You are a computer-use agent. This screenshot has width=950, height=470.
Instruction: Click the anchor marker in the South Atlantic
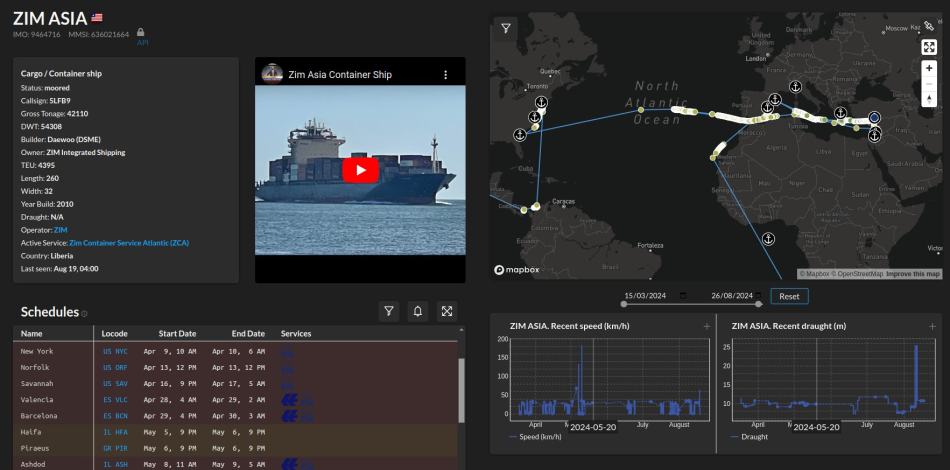tap(768, 239)
